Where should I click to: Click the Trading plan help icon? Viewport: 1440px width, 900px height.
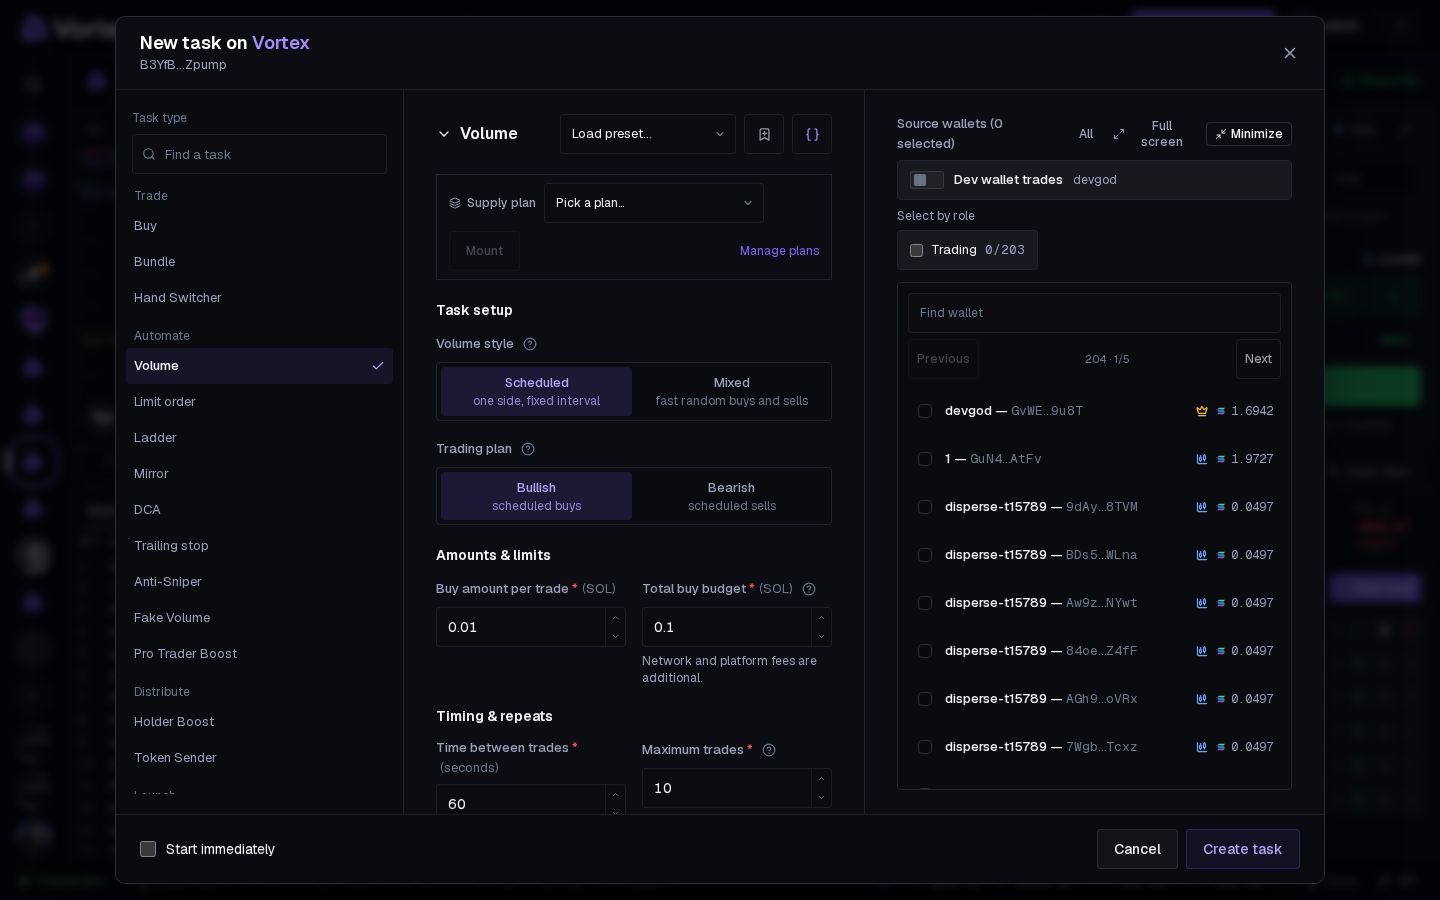[x=528, y=449]
